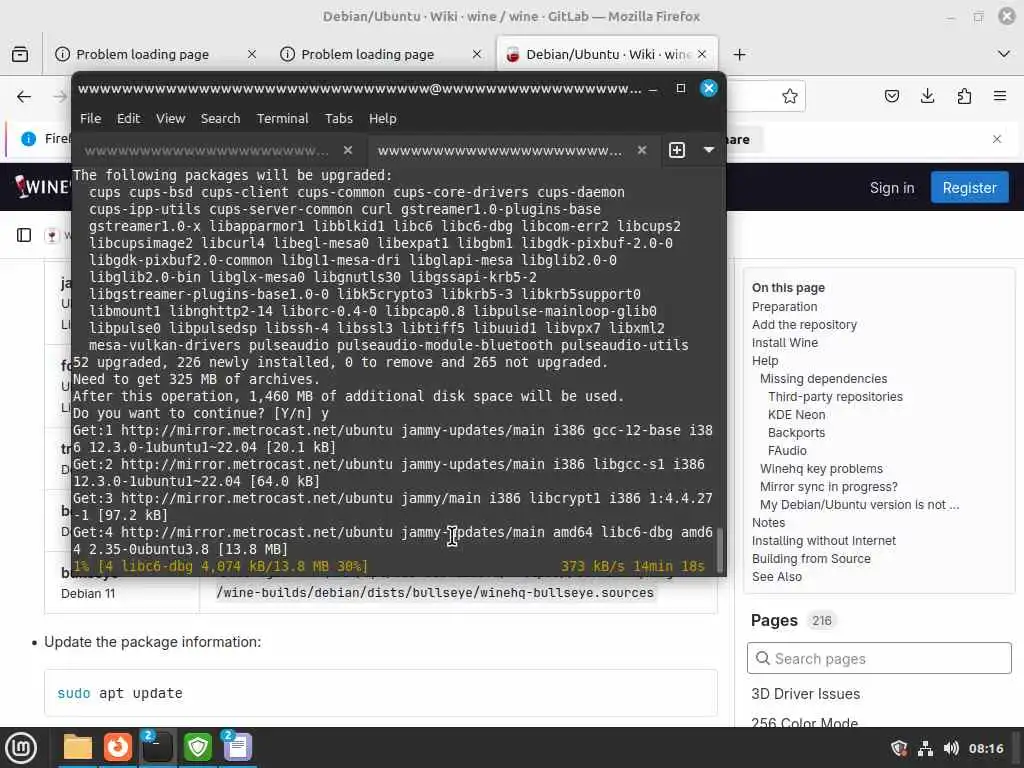This screenshot has width=1024, height=768.
Task: Open the network connection tray icon
Action: point(925,748)
